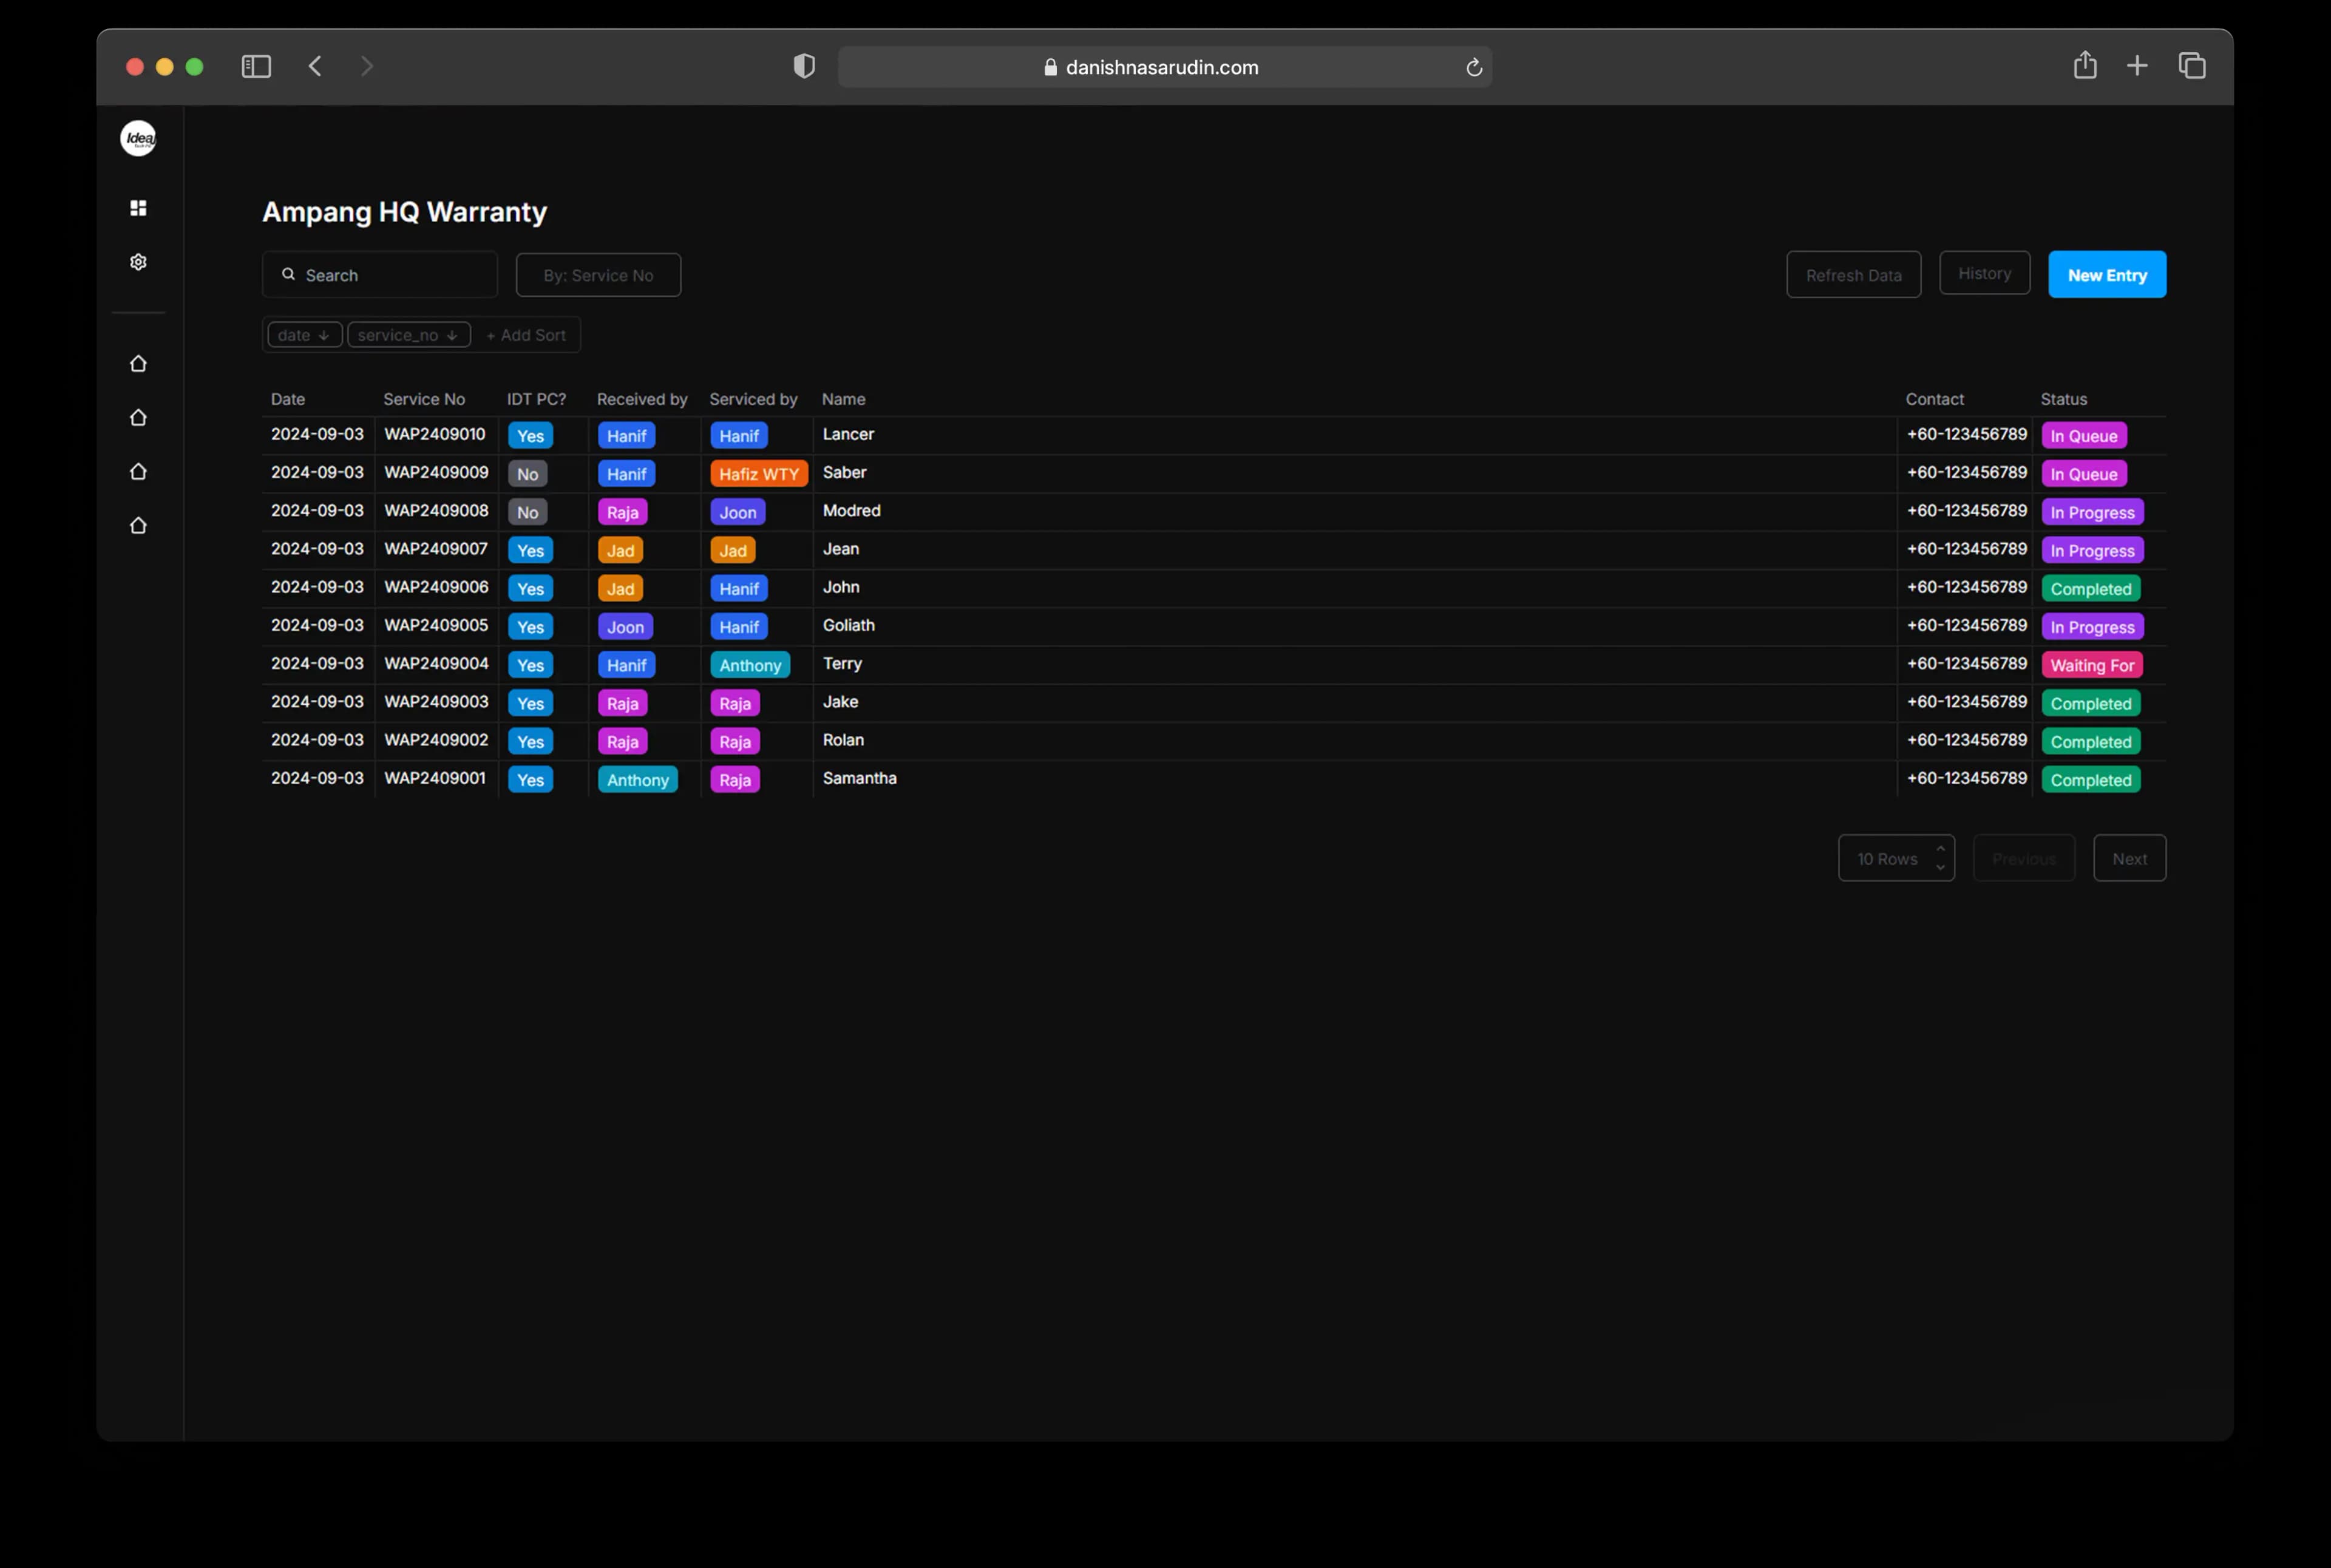Click the Idea logo at sidebar top
This screenshot has width=2331, height=1568.
[138, 138]
